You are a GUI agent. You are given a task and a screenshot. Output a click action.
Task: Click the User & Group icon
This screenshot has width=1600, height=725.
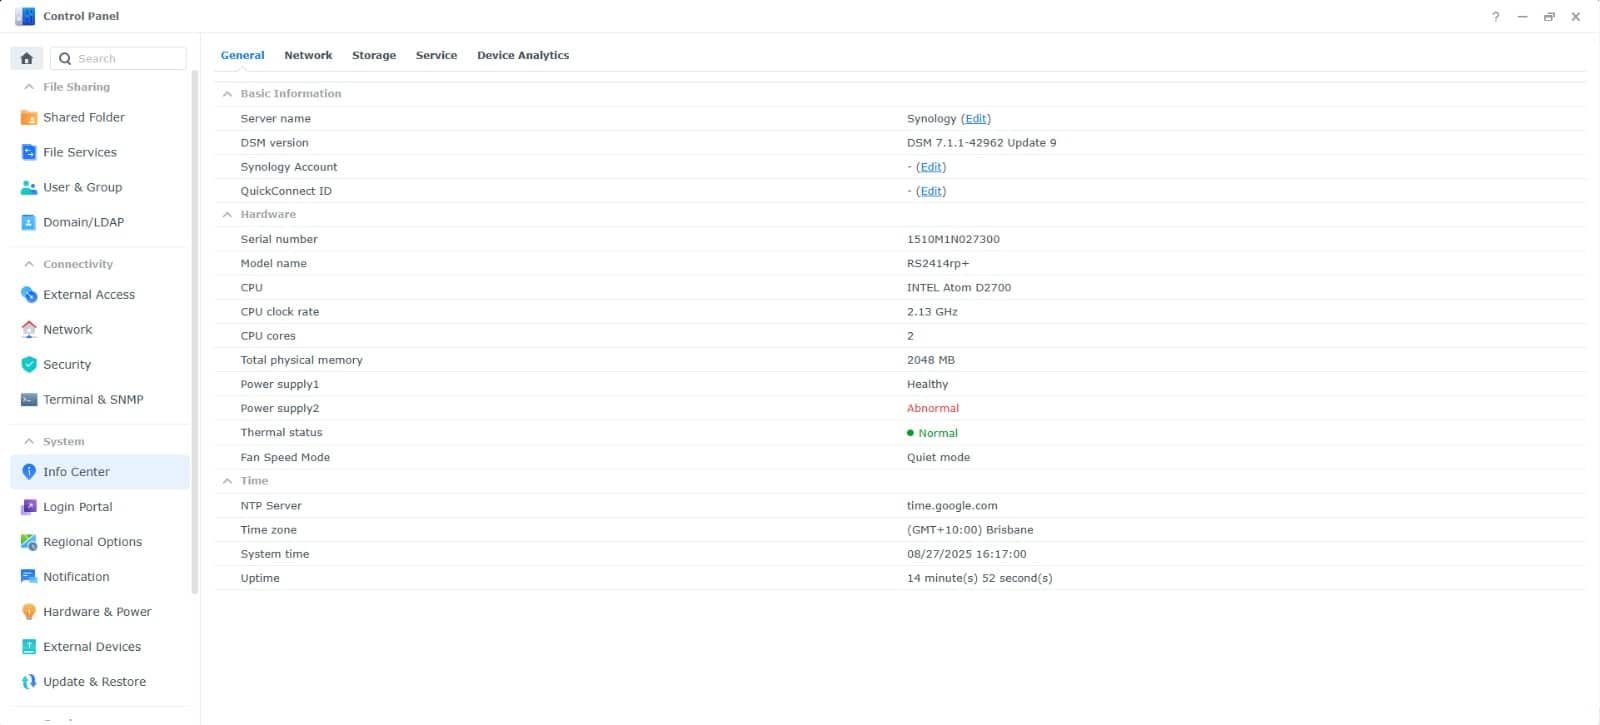(x=29, y=188)
